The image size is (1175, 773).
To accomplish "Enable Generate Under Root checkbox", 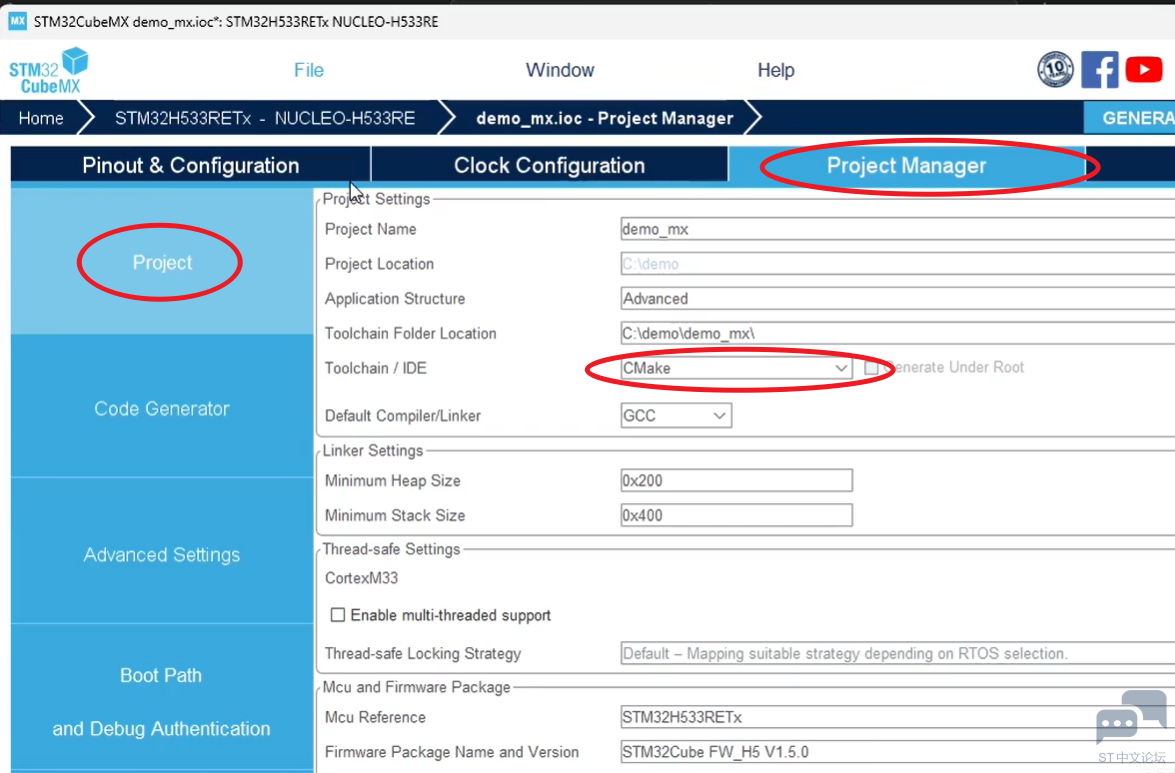I will (871, 368).
